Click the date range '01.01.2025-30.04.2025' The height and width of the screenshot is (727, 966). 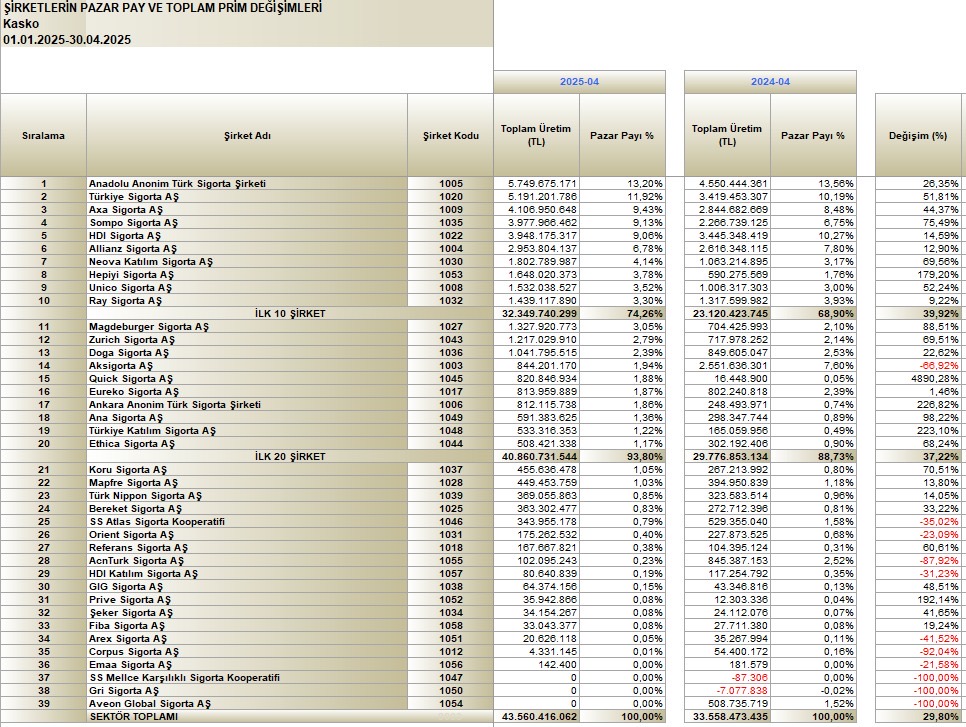tap(67, 40)
